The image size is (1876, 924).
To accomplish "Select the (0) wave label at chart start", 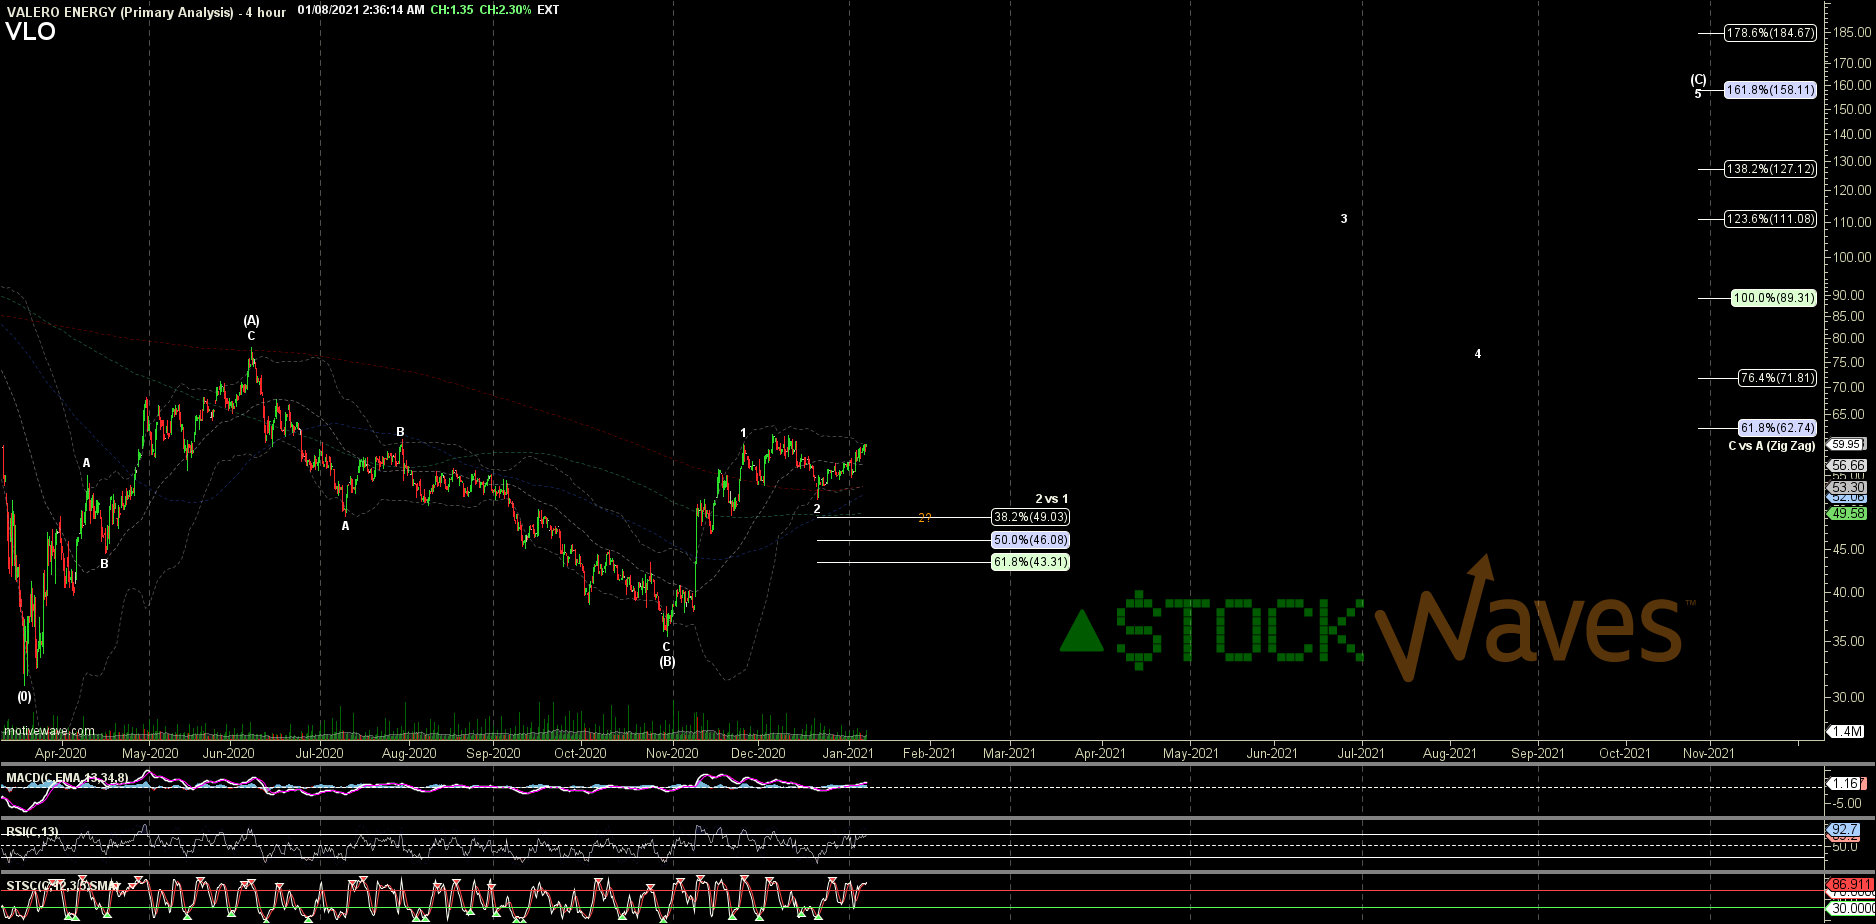I will click(24, 697).
